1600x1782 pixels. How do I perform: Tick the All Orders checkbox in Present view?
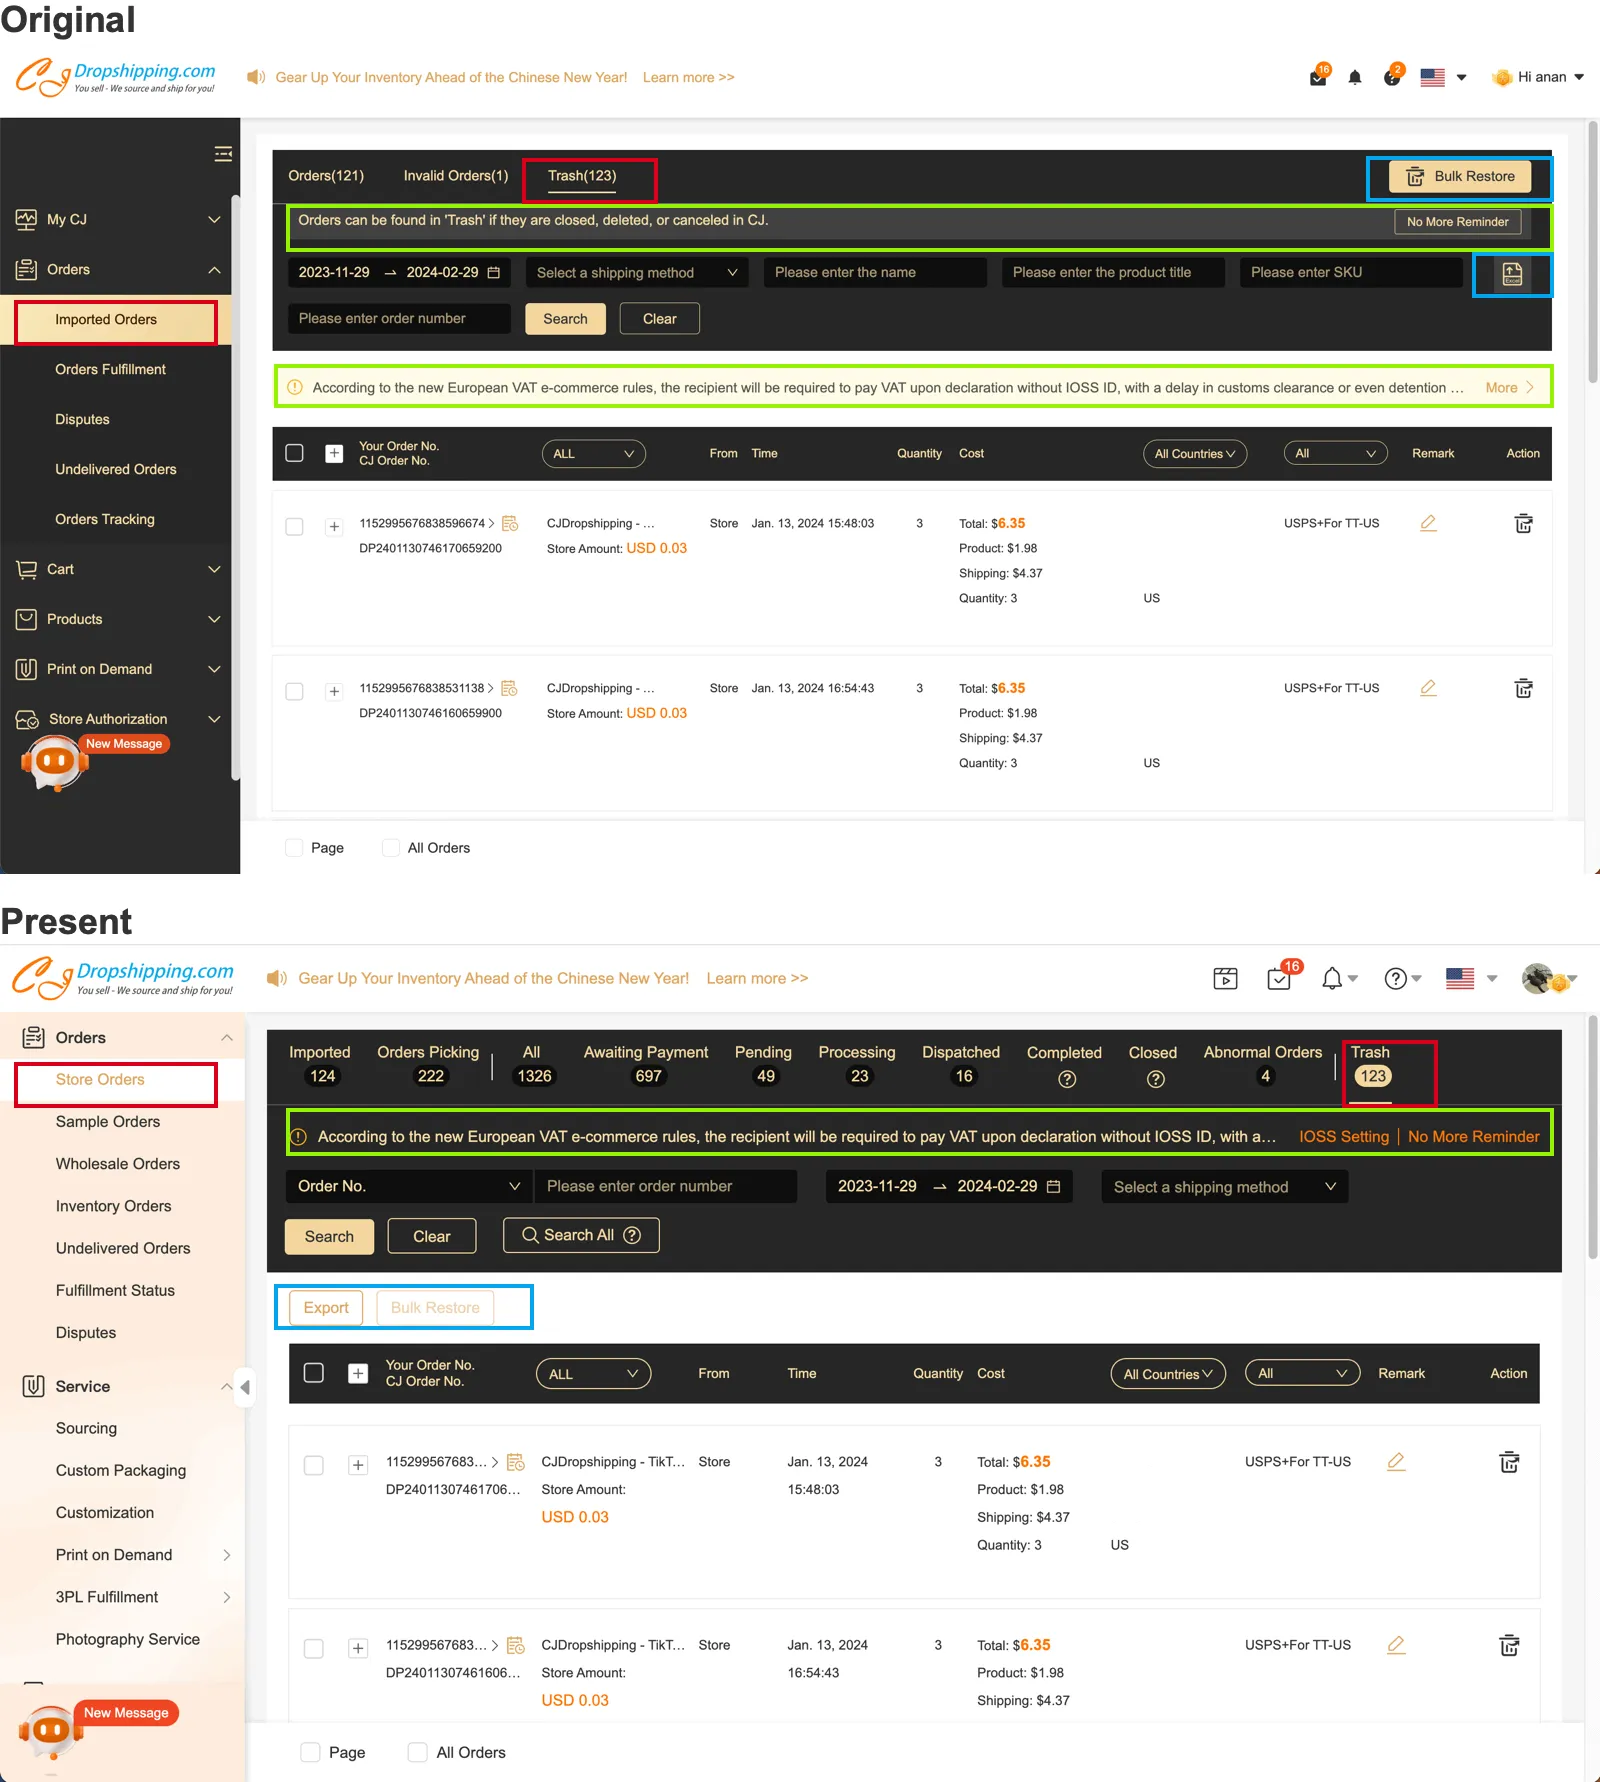click(418, 1752)
